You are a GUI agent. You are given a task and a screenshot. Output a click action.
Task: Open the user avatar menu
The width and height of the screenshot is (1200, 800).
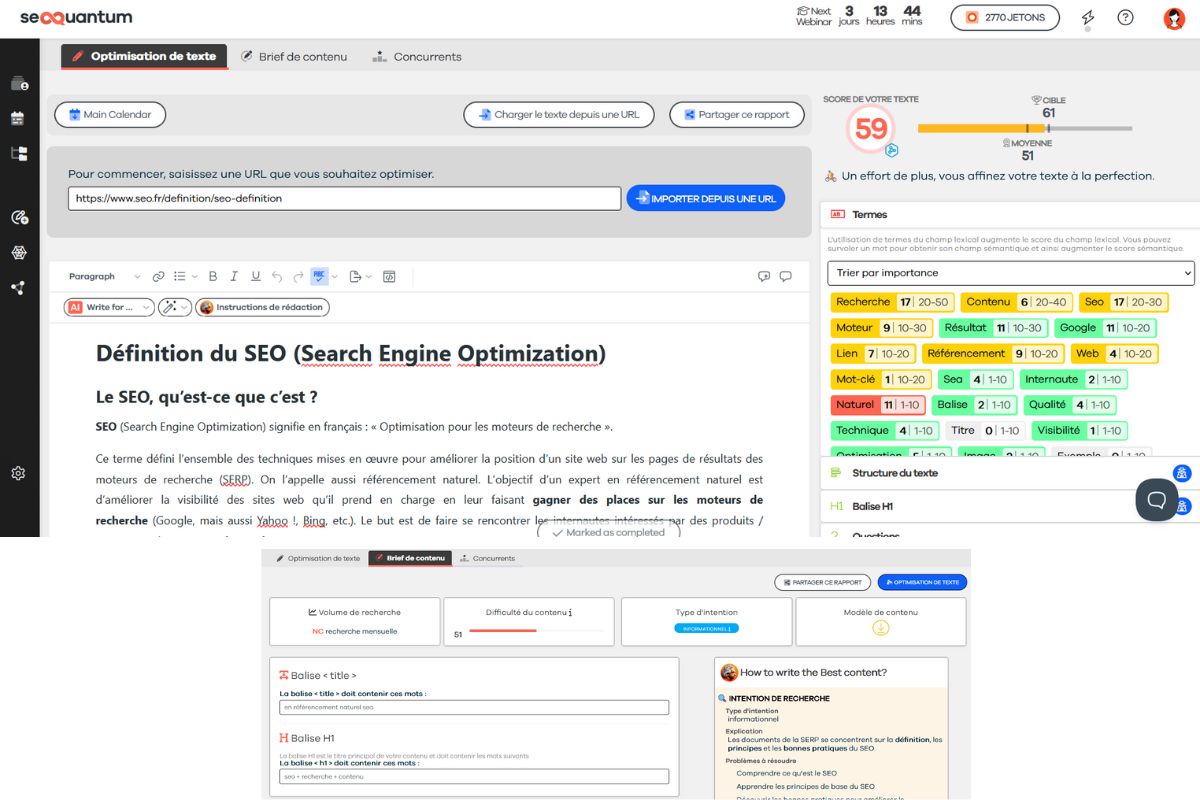(x=1174, y=18)
